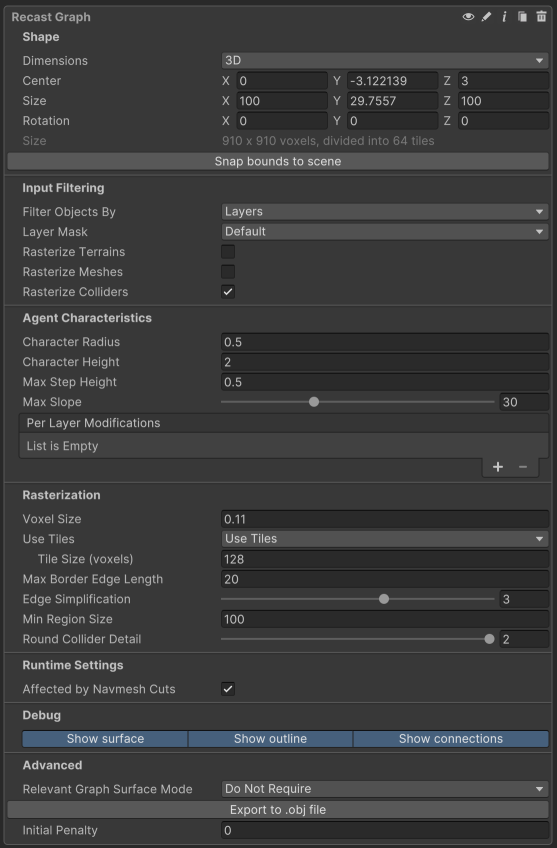Click the Max Slope slider handle
This screenshot has width=557, height=848.
pyautogui.click(x=314, y=402)
